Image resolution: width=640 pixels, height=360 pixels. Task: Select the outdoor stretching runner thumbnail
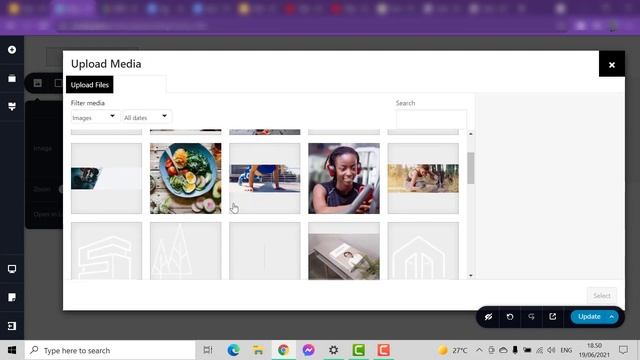(x=423, y=178)
